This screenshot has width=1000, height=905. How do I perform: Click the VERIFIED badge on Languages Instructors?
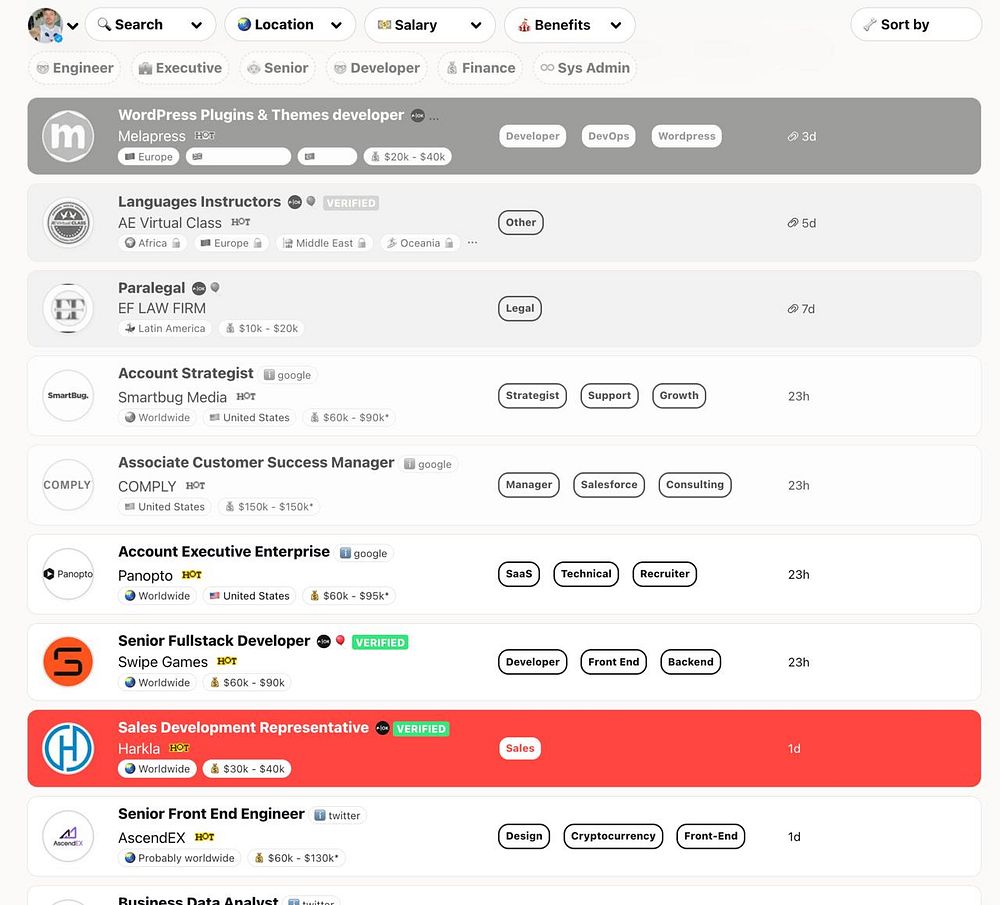coord(351,203)
